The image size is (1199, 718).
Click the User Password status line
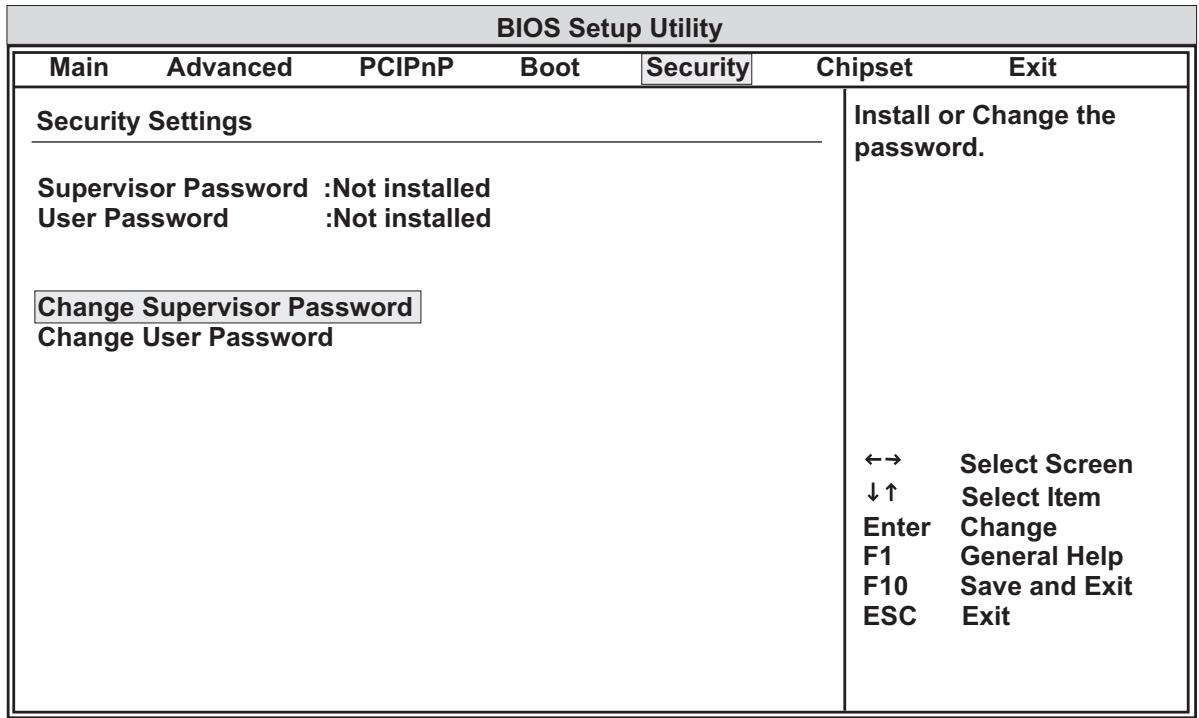point(264,219)
